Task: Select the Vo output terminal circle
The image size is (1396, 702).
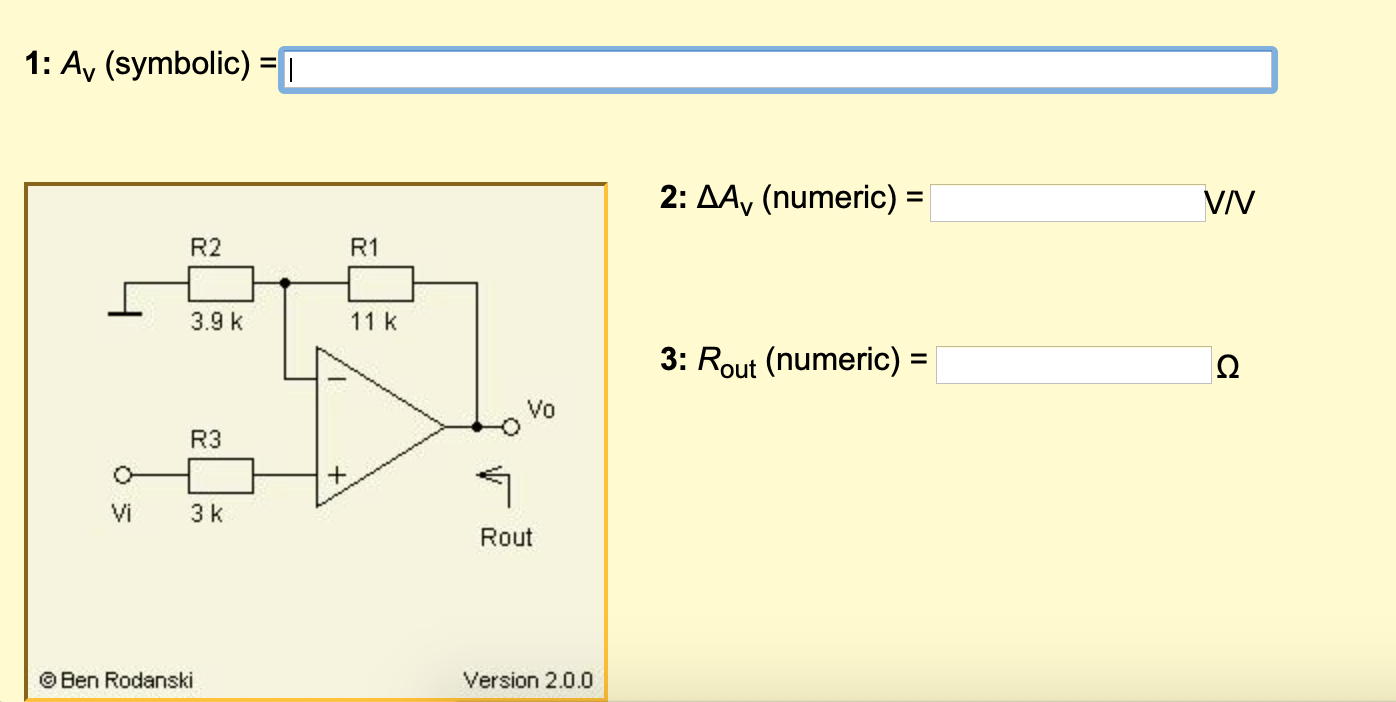Action: point(513,426)
